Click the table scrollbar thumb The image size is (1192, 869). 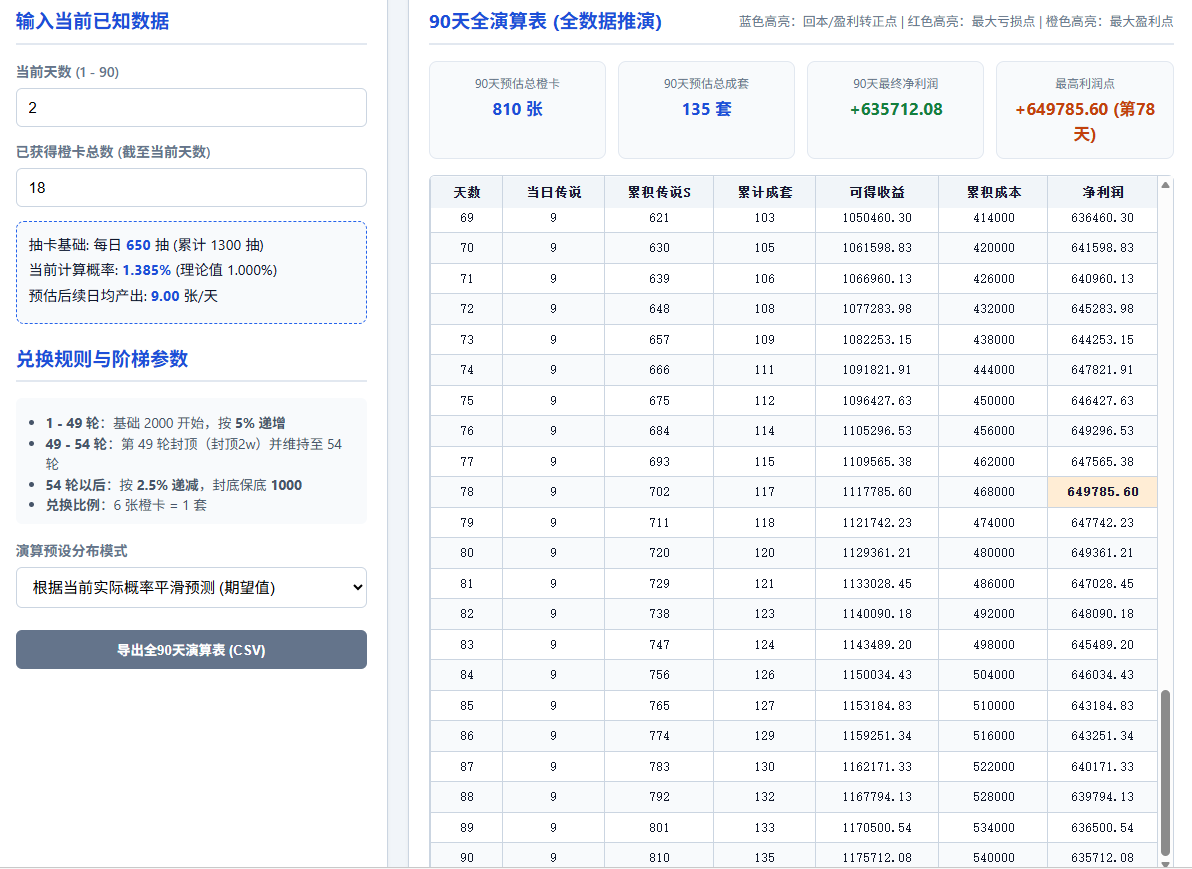pos(1165,772)
